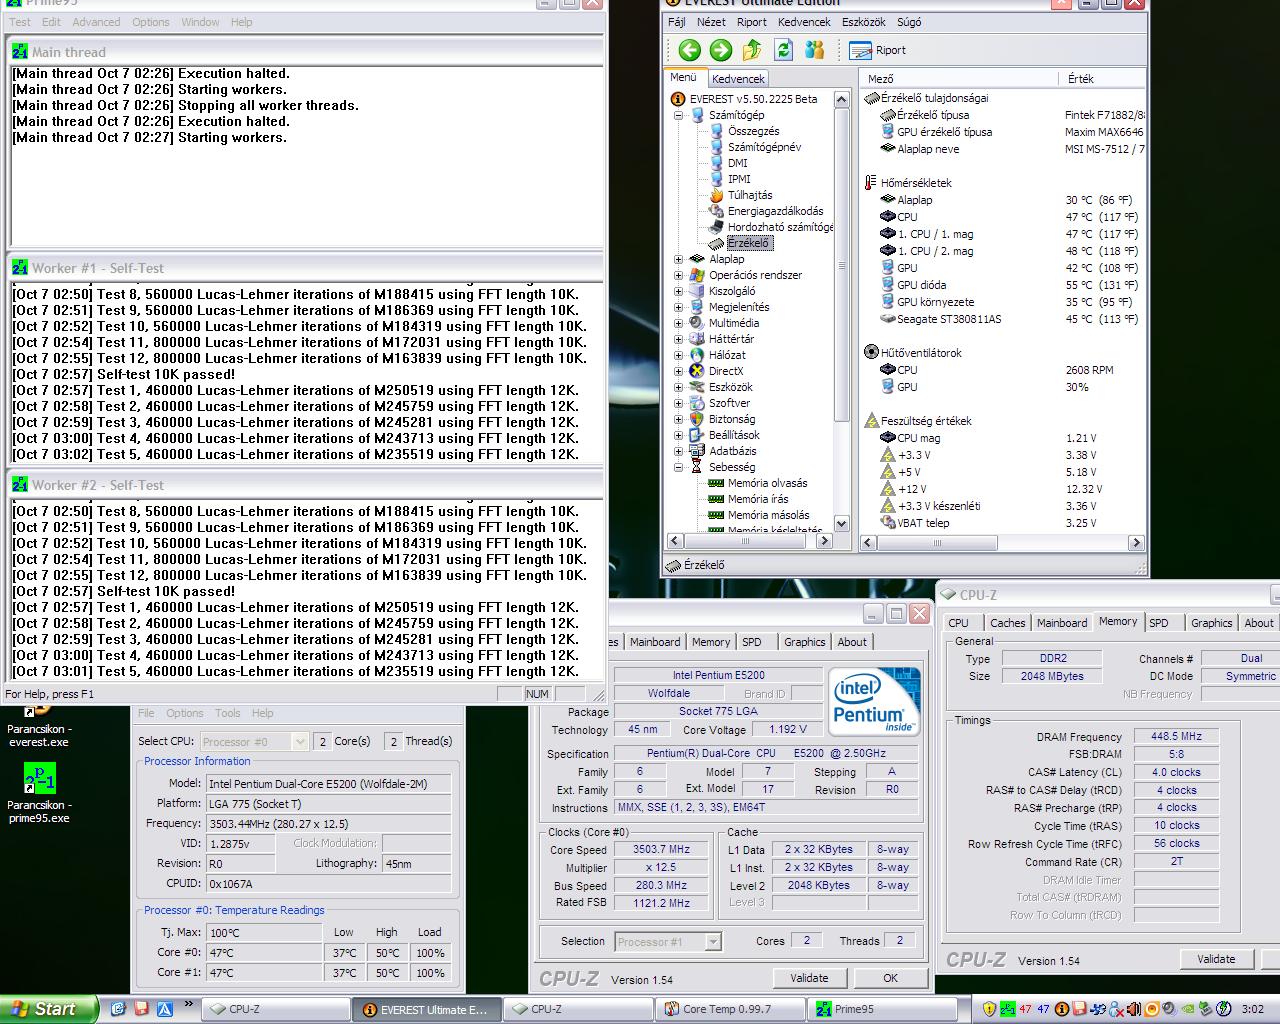
Task: Switch to Caches tab in Memory CPU-Z window
Action: point(1007,623)
